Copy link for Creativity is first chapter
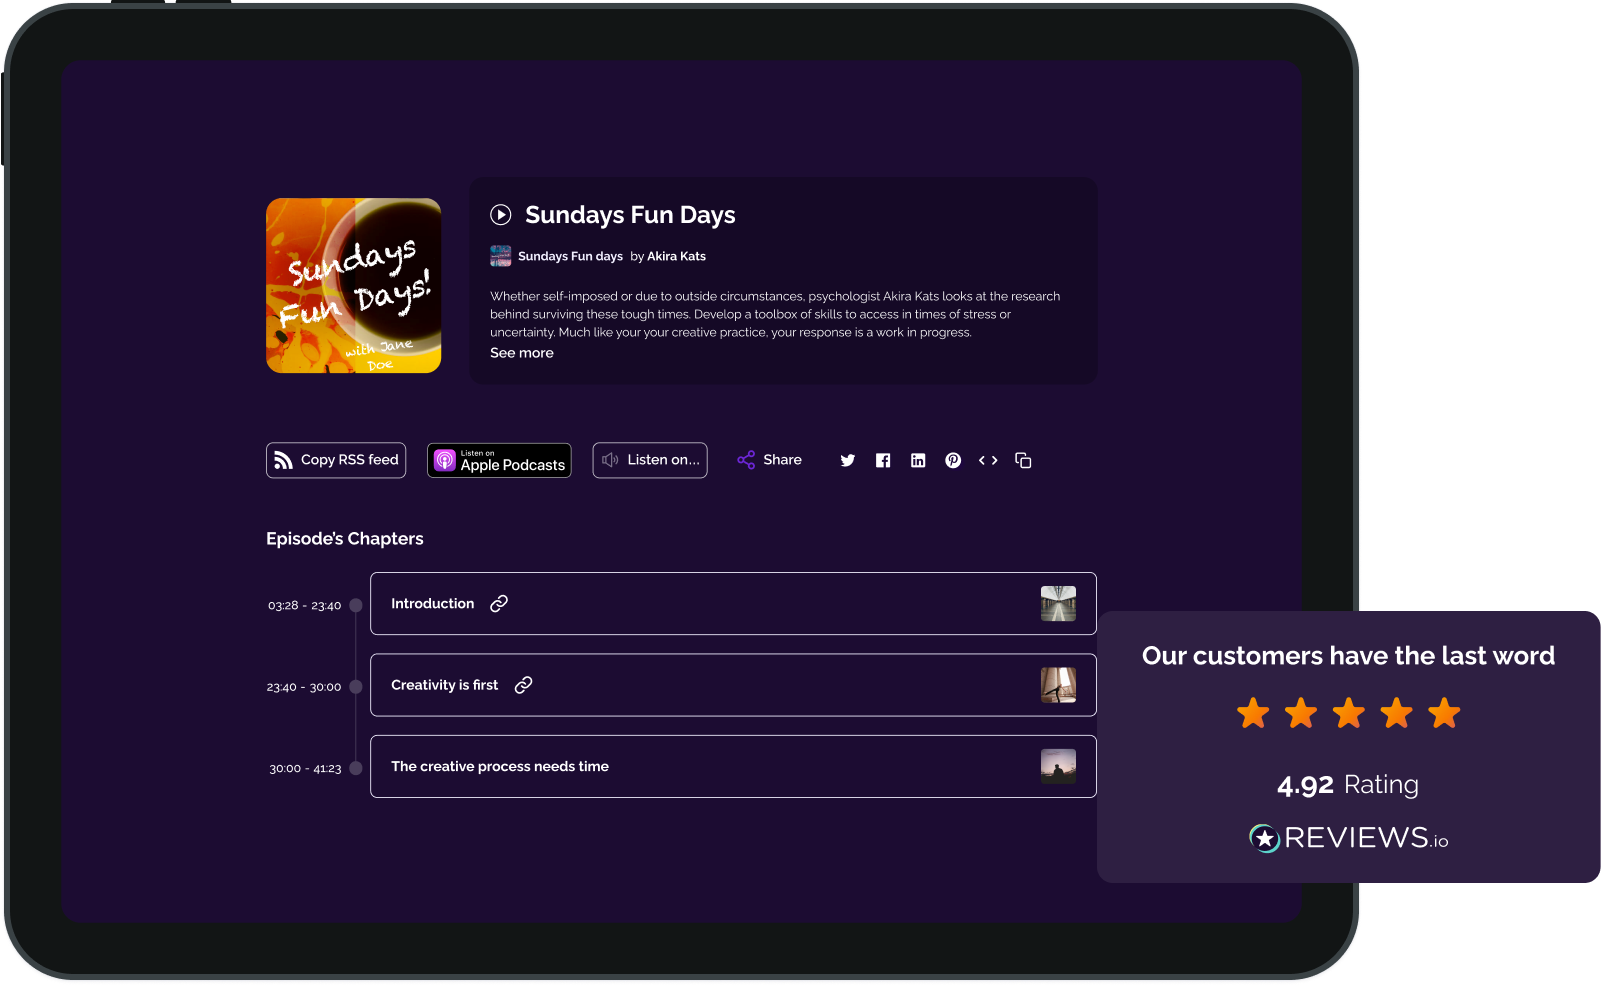Image resolution: width=1601 pixels, height=986 pixels. (523, 685)
